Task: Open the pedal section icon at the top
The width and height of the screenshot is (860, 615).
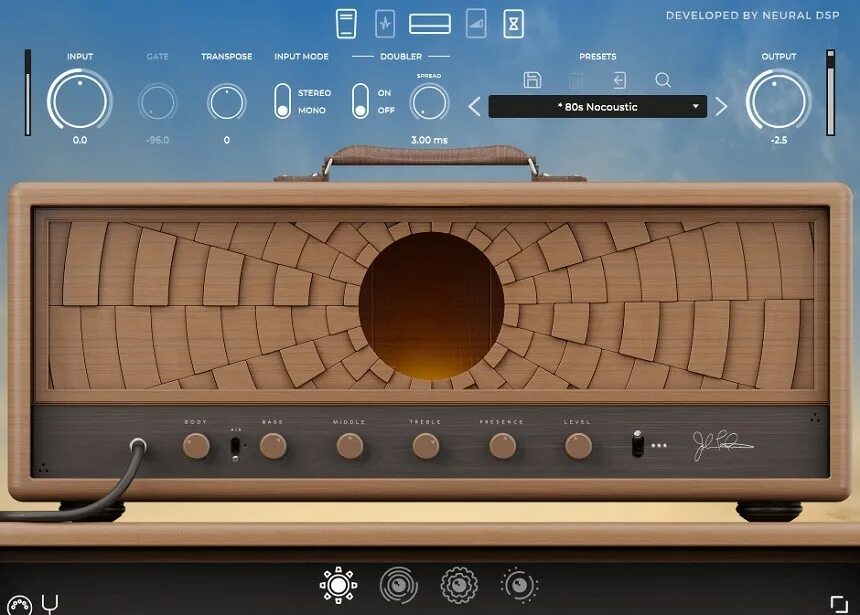Action: tap(346, 24)
